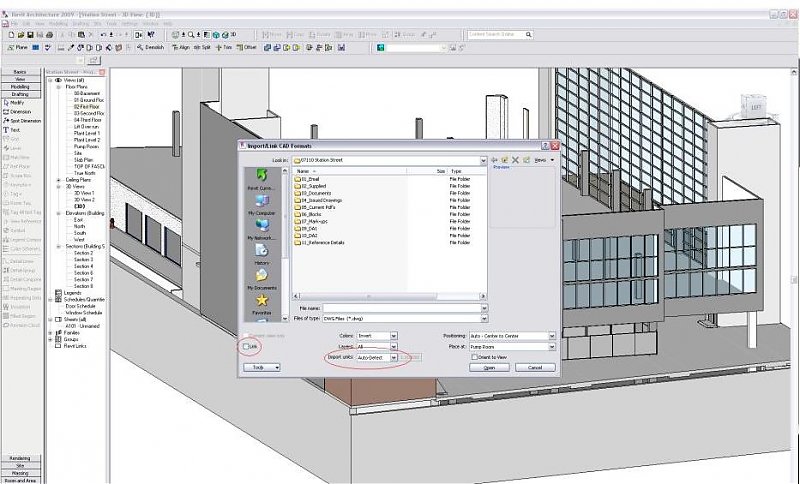Open the Place at Pump Room dropdown
This screenshot has width=800, height=484.
pyautogui.click(x=552, y=347)
